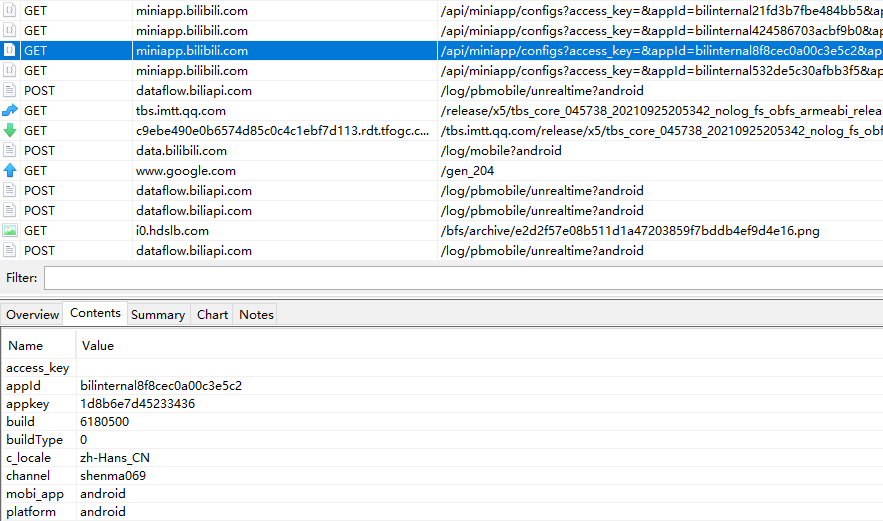Click the JSON icon of the highlighted bilinternal8f8cec0a00c3e5c2 request
This screenshot has width=883, height=521.
coord(10,51)
